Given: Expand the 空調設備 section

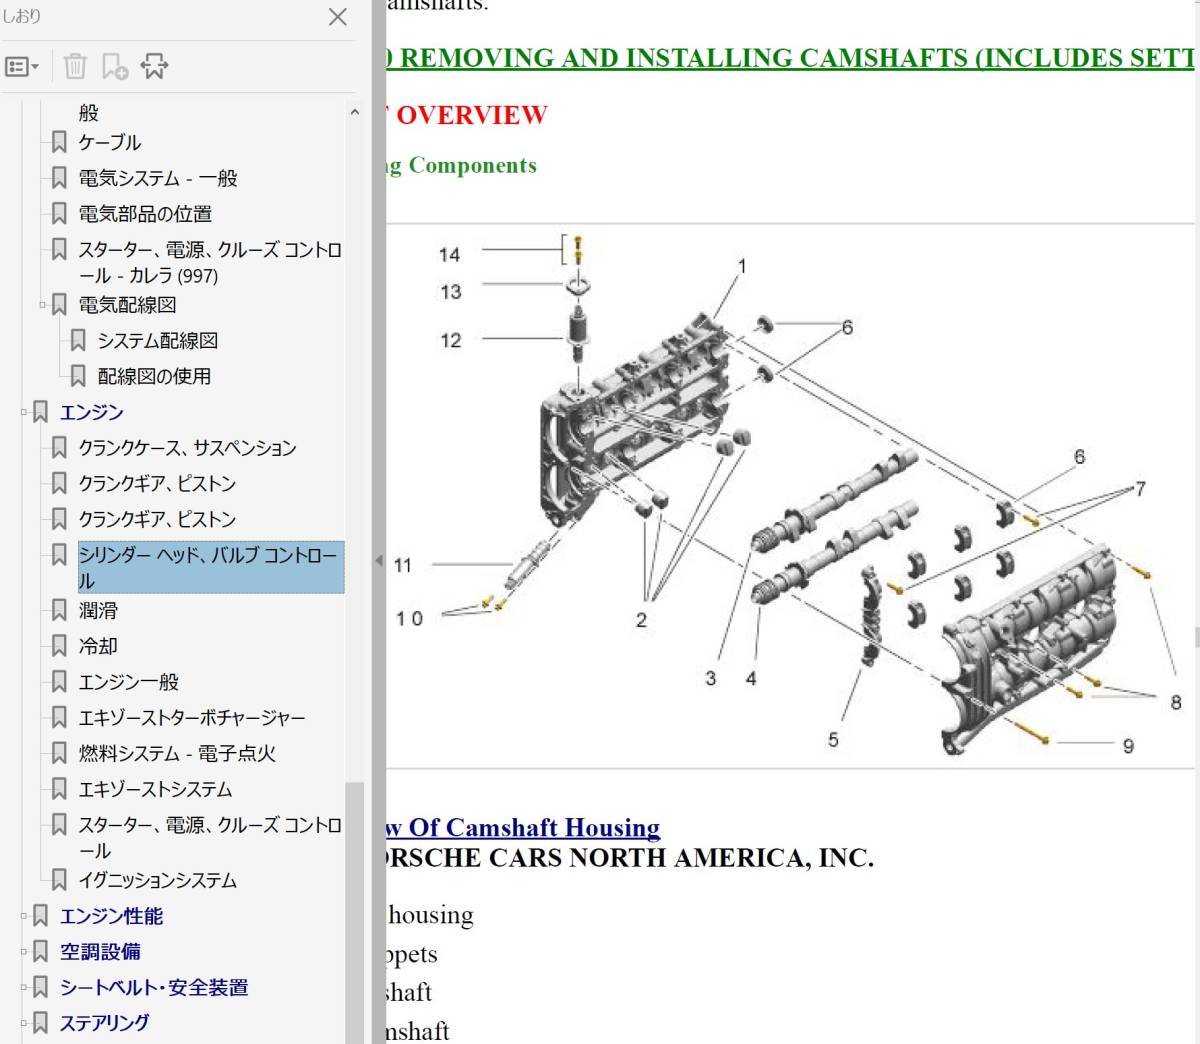Looking at the screenshot, I should [x=24, y=951].
